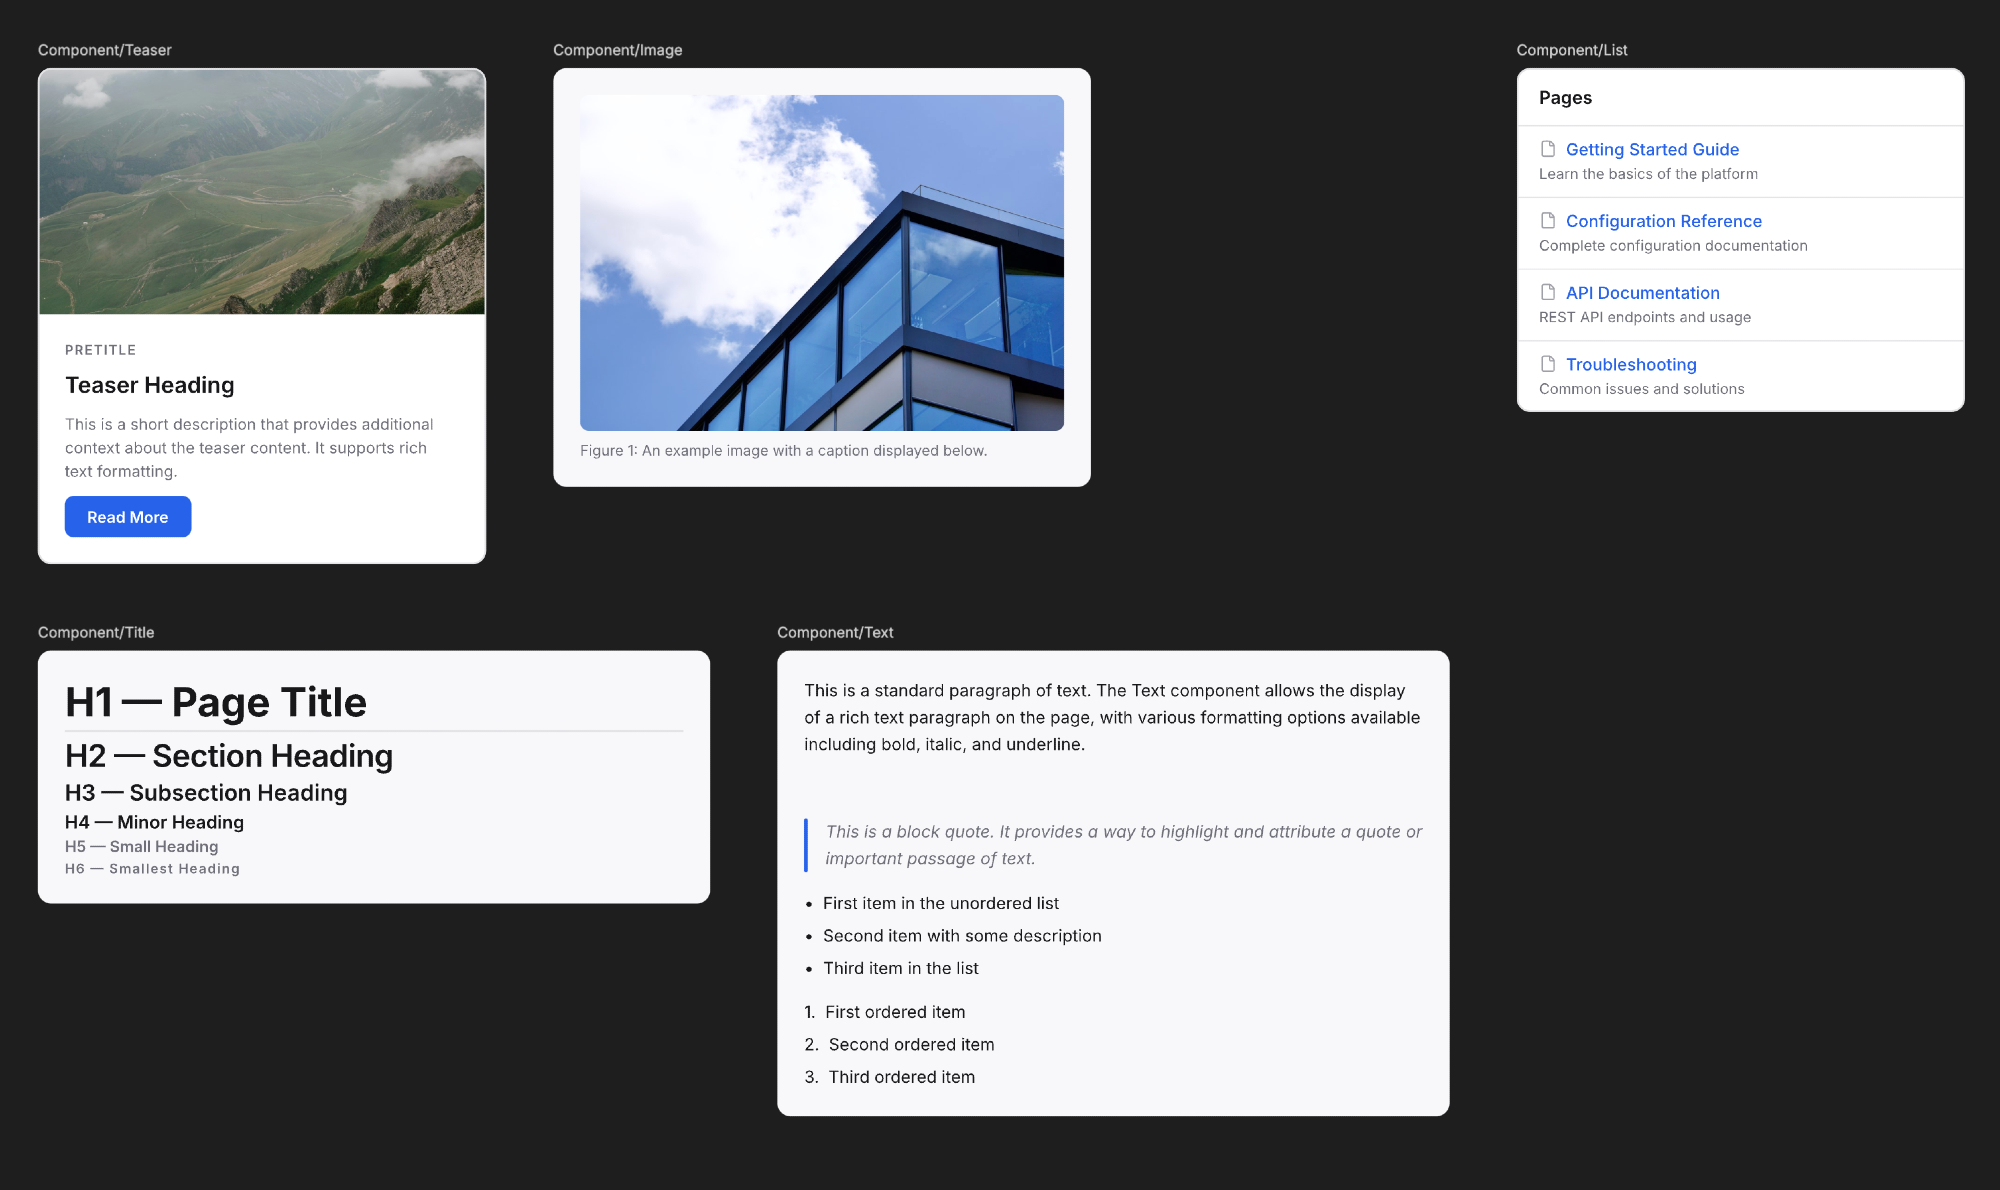Click the Teaser Heading text
The height and width of the screenshot is (1190, 2000).
[x=150, y=385]
